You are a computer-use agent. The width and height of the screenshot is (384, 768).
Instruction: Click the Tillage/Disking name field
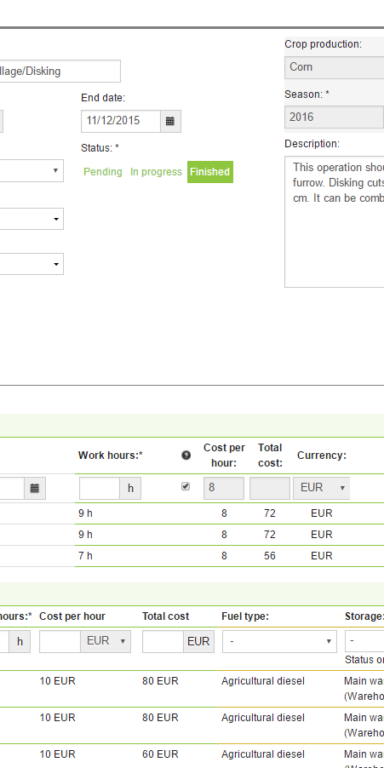[x=60, y=72]
